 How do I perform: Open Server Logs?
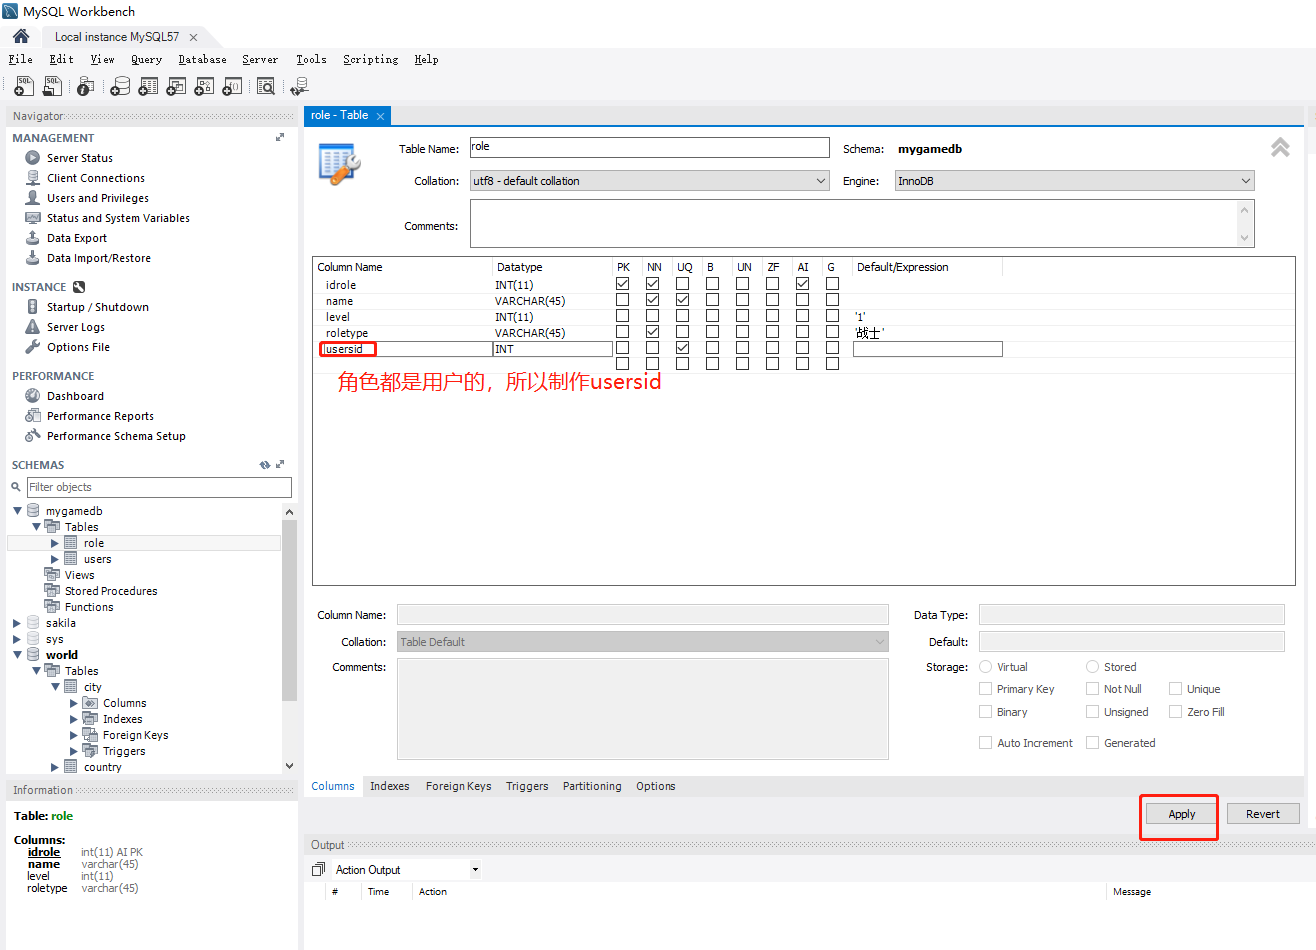[76, 327]
